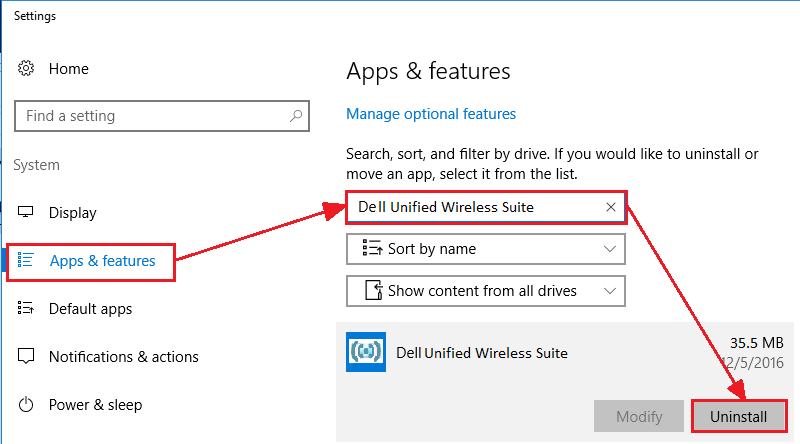800x444 pixels.
Task: Select the Display monitor icon
Action: click(x=26, y=212)
